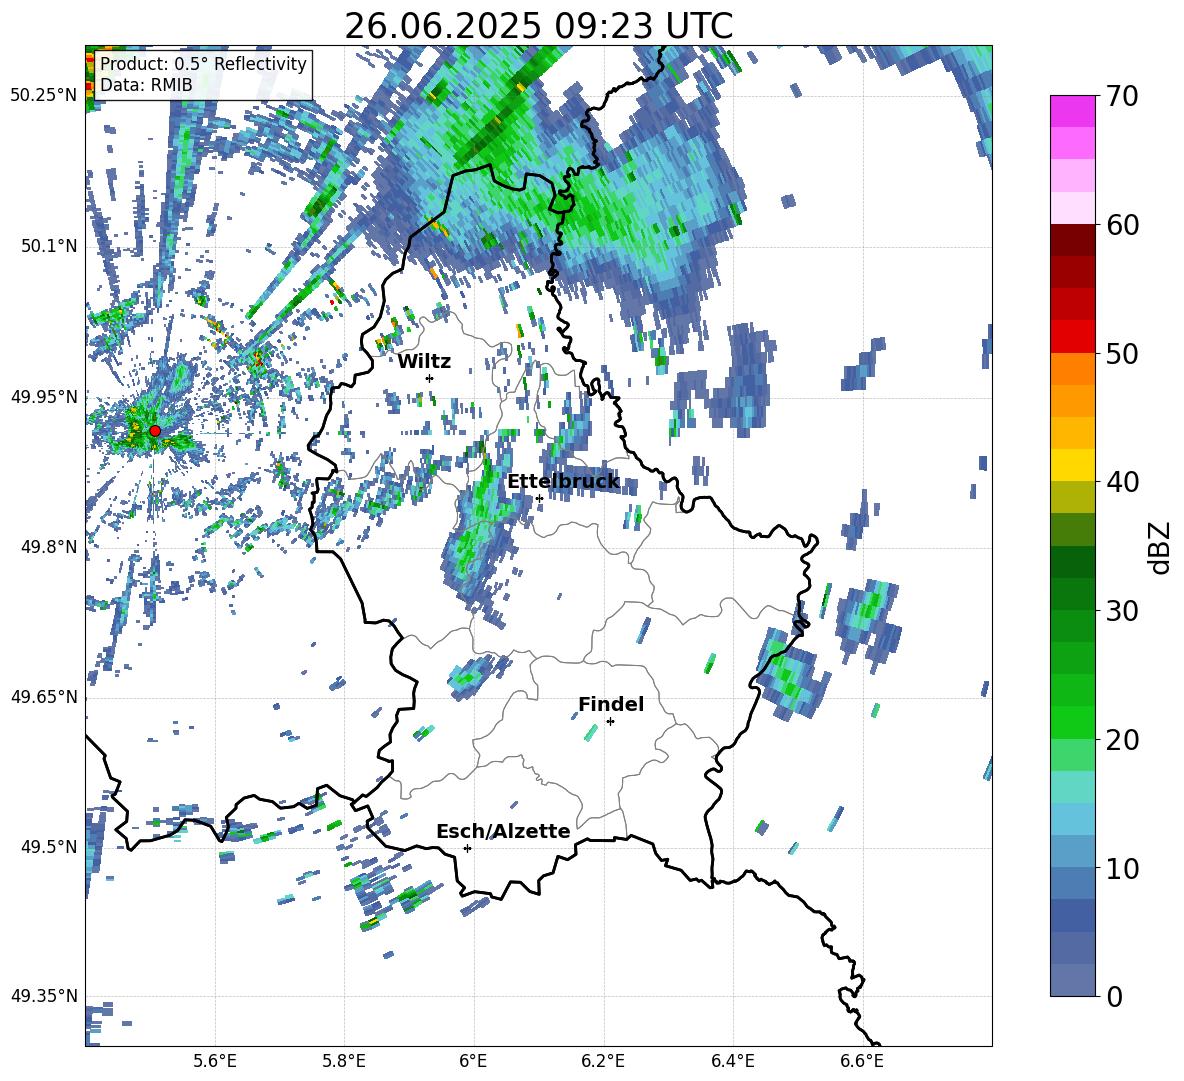1184x1081 pixels.
Task: Click the olive colorbar swatch below 40
Action: click(1072, 497)
